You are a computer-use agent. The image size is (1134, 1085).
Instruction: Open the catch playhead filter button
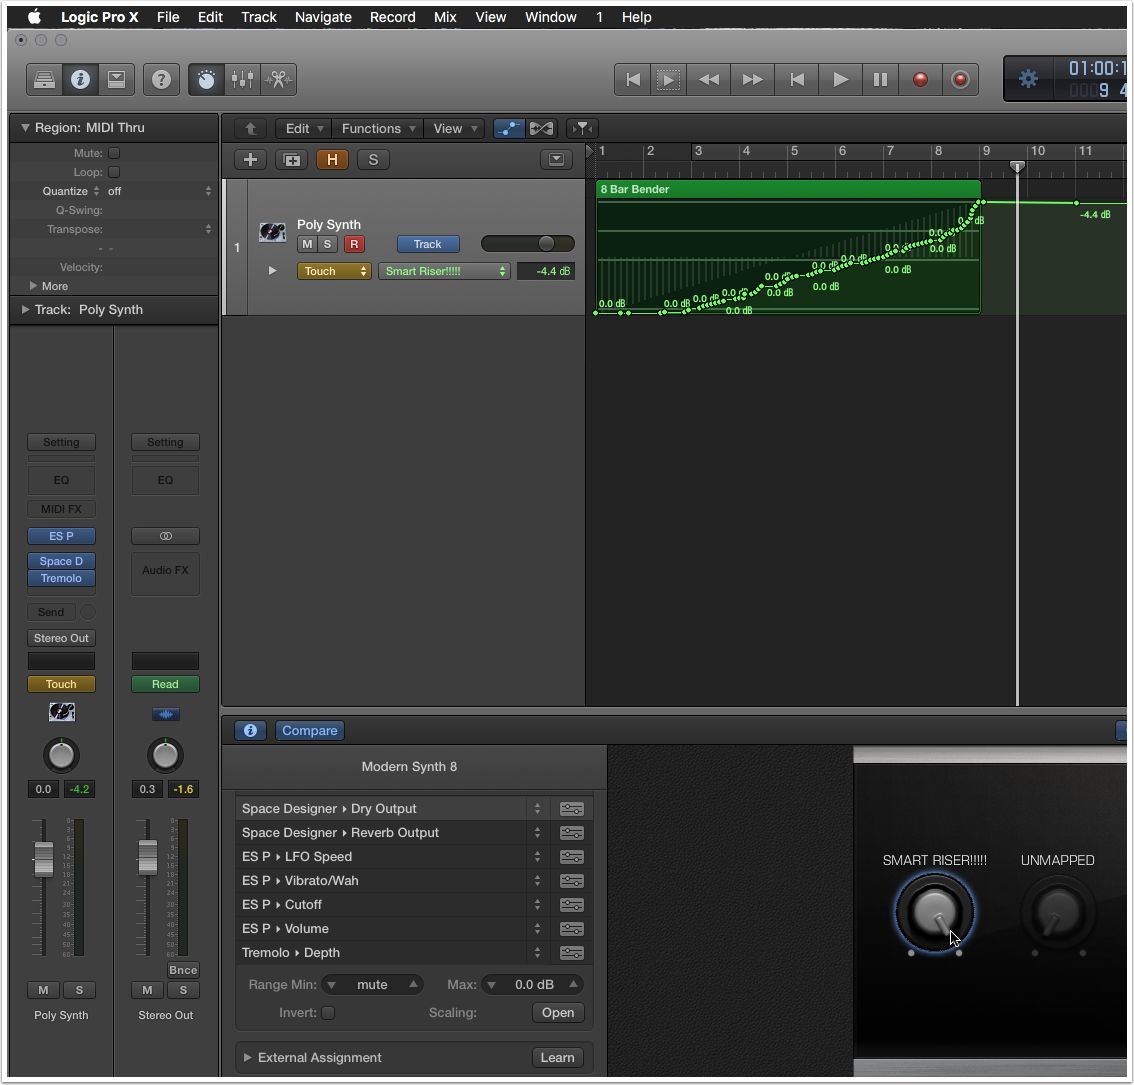pyautogui.click(x=581, y=129)
